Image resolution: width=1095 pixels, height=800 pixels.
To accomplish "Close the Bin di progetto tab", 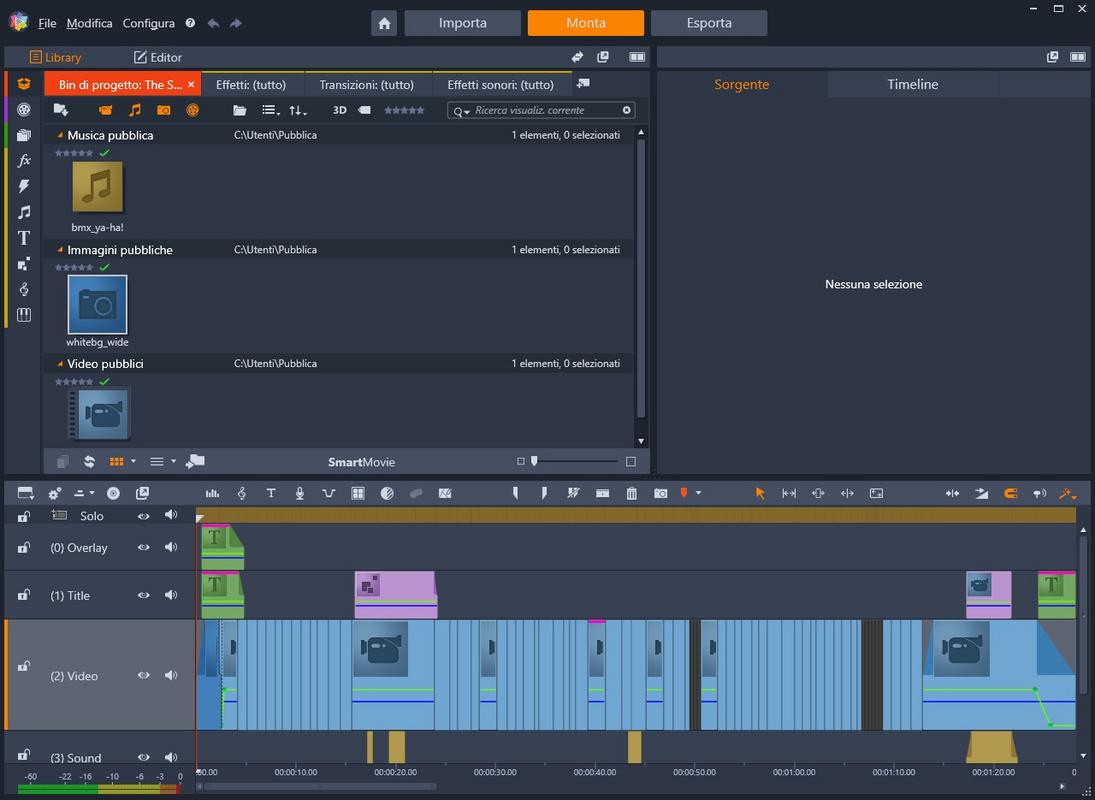I will tap(191, 84).
